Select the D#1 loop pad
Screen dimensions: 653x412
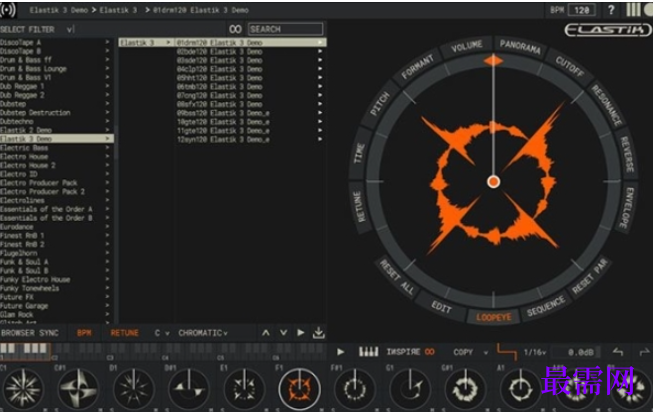pyautogui.click(x=189, y=389)
